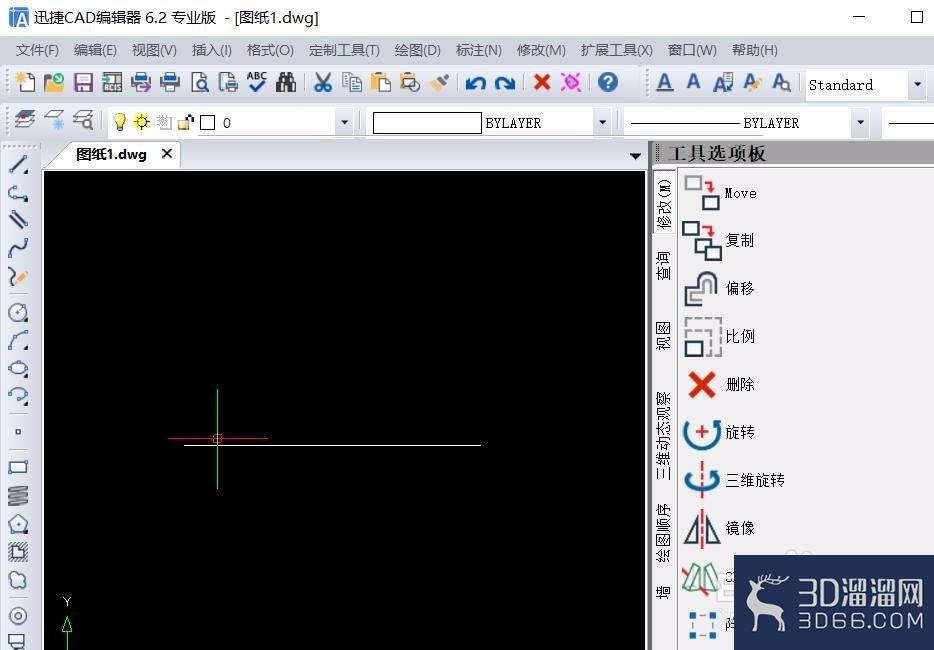Cut selection with the scissors icon
The image size is (934, 650).
(x=322, y=82)
